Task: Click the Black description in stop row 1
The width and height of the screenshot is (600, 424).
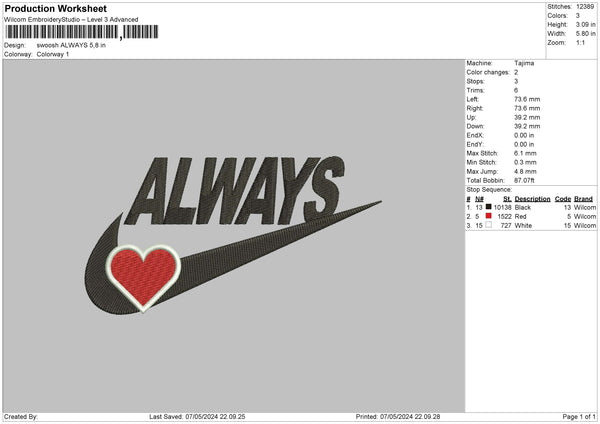Action: (x=523, y=207)
